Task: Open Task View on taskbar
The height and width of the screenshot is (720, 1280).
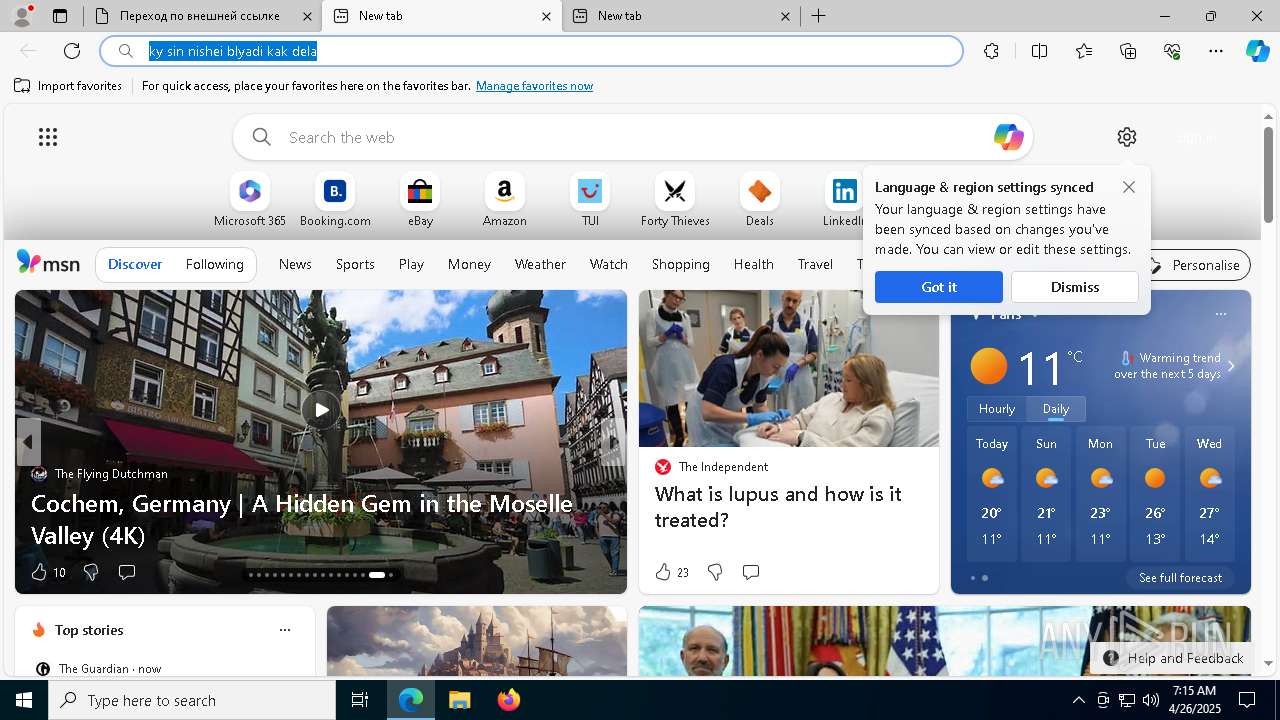Action: (x=360, y=700)
